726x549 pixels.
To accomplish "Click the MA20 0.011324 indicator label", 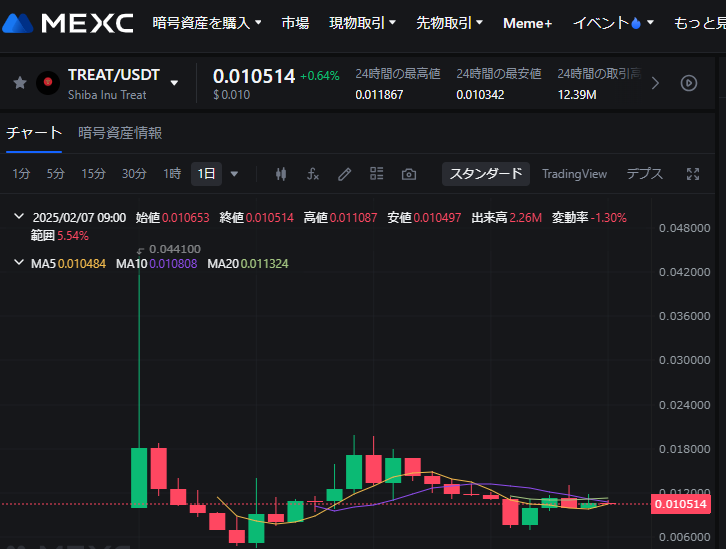I will tap(248, 264).
